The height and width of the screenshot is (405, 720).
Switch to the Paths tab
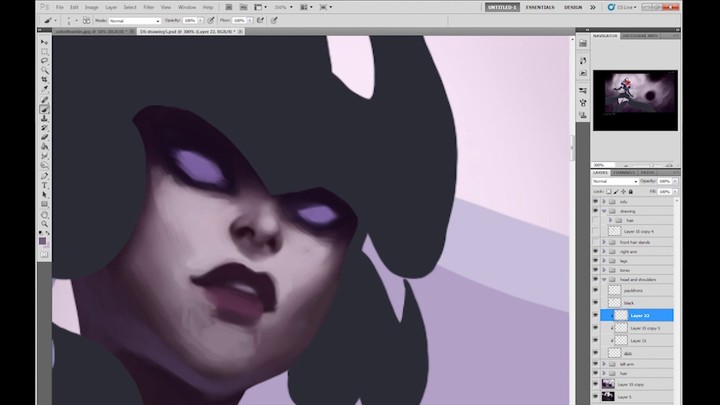pyautogui.click(x=647, y=173)
